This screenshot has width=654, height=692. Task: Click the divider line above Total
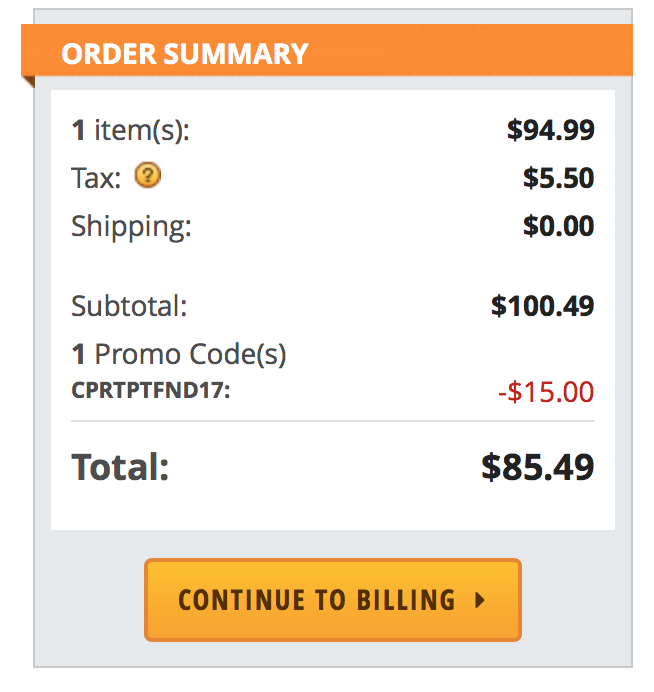pos(332,421)
